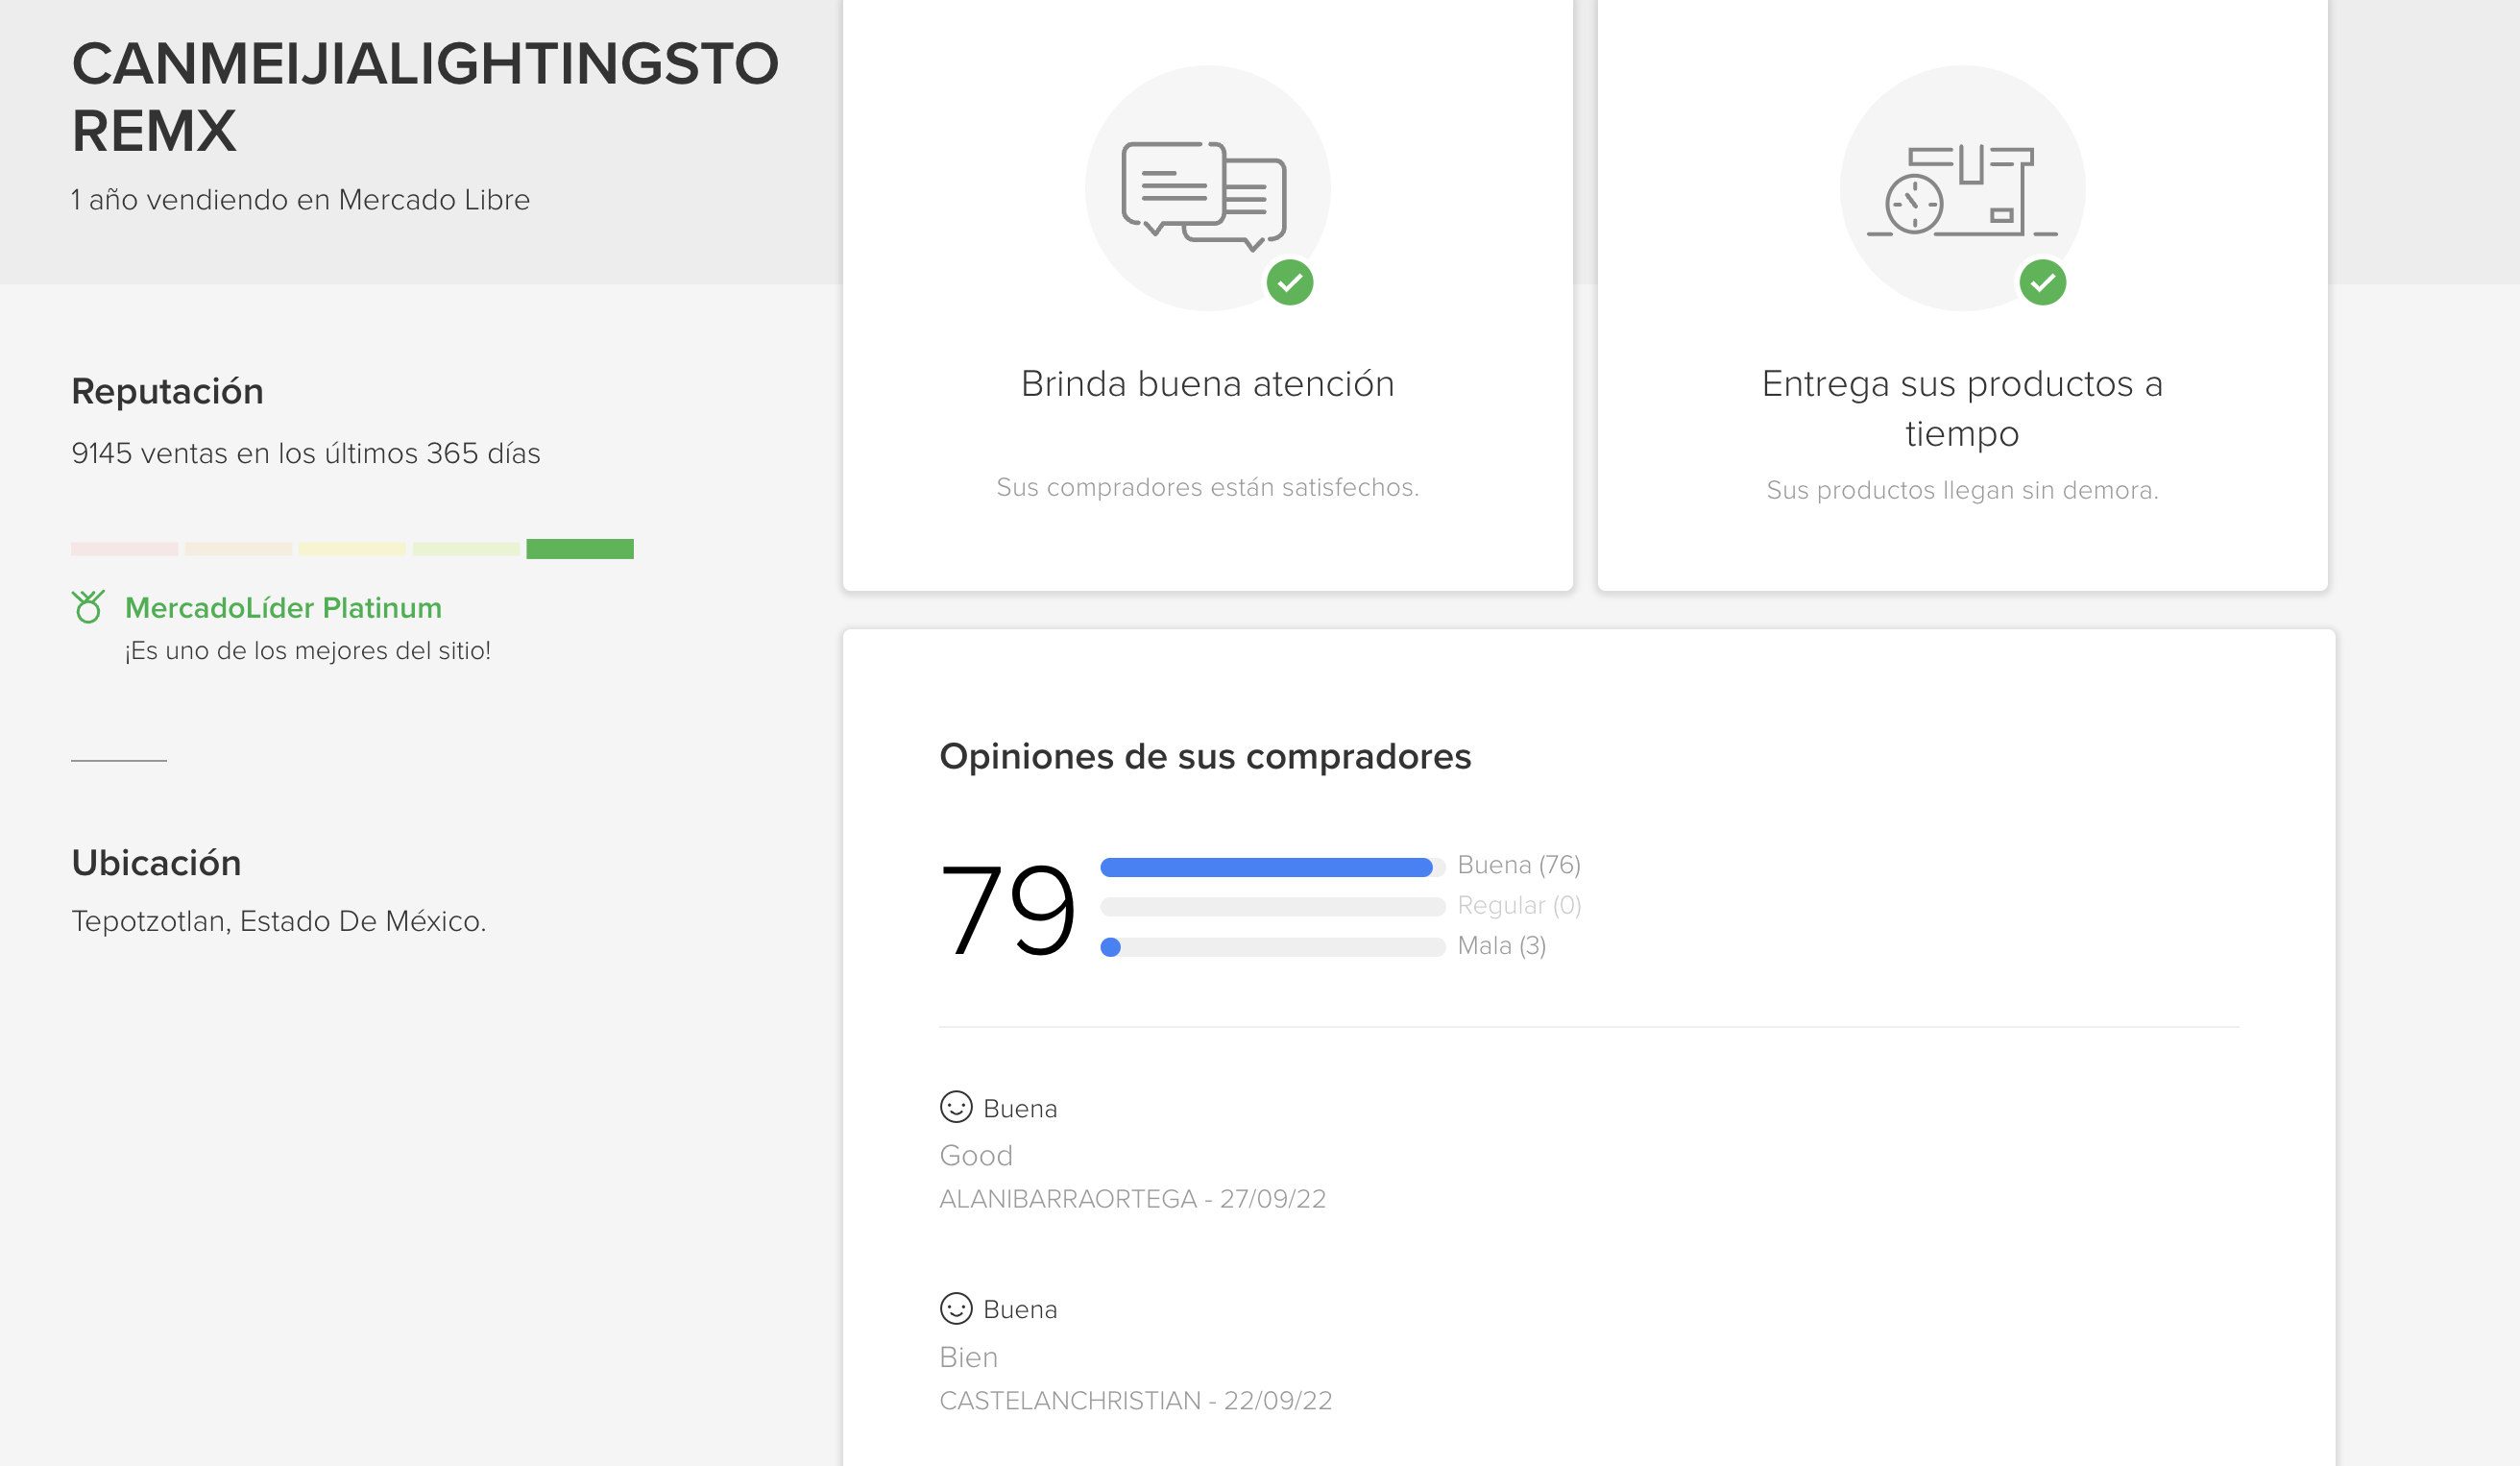This screenshot has width=2520, height=1466.
Task: Click the blue Buena rating bar
Action: coord(1266,867)
